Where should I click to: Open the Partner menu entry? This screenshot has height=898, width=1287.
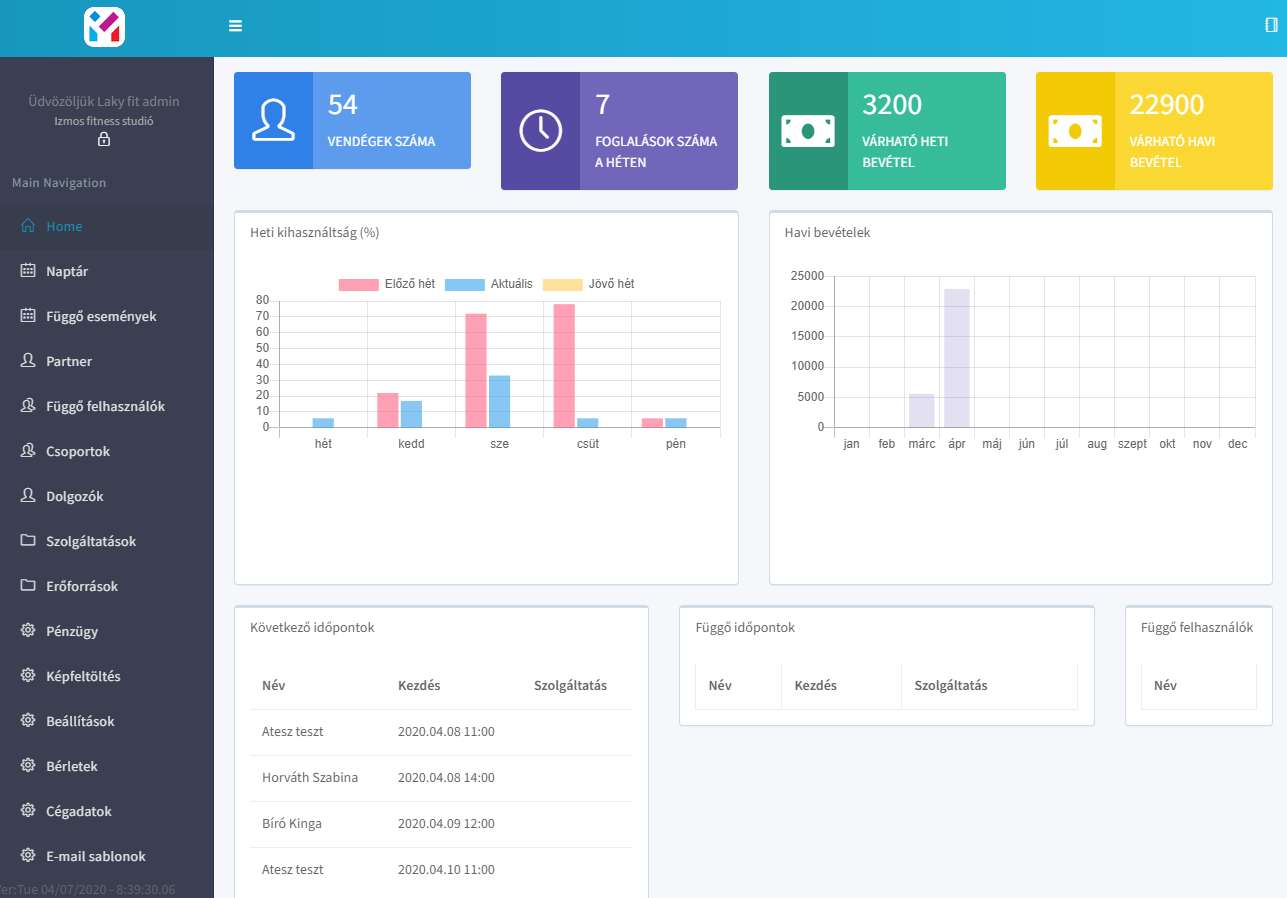(107, 361)
